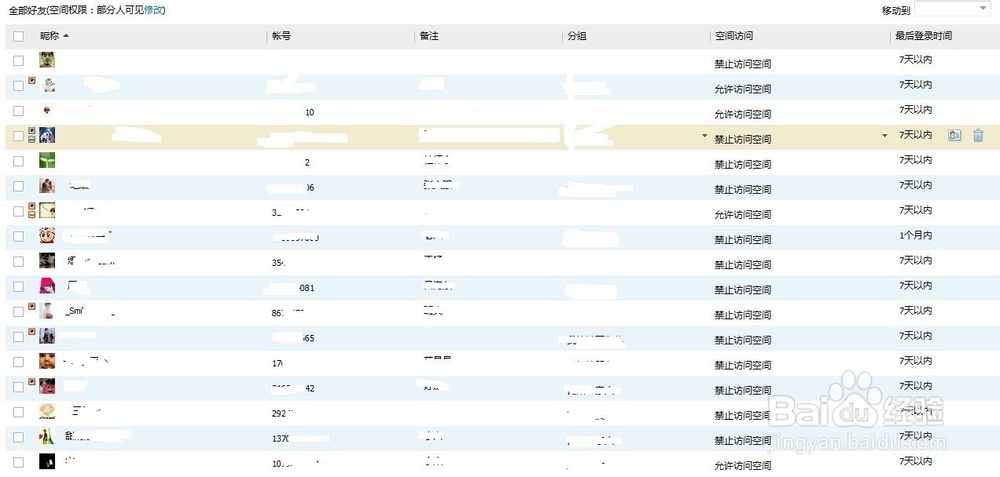
Task: Open the friend with the pink hat avatar
Action: (47, 286)
